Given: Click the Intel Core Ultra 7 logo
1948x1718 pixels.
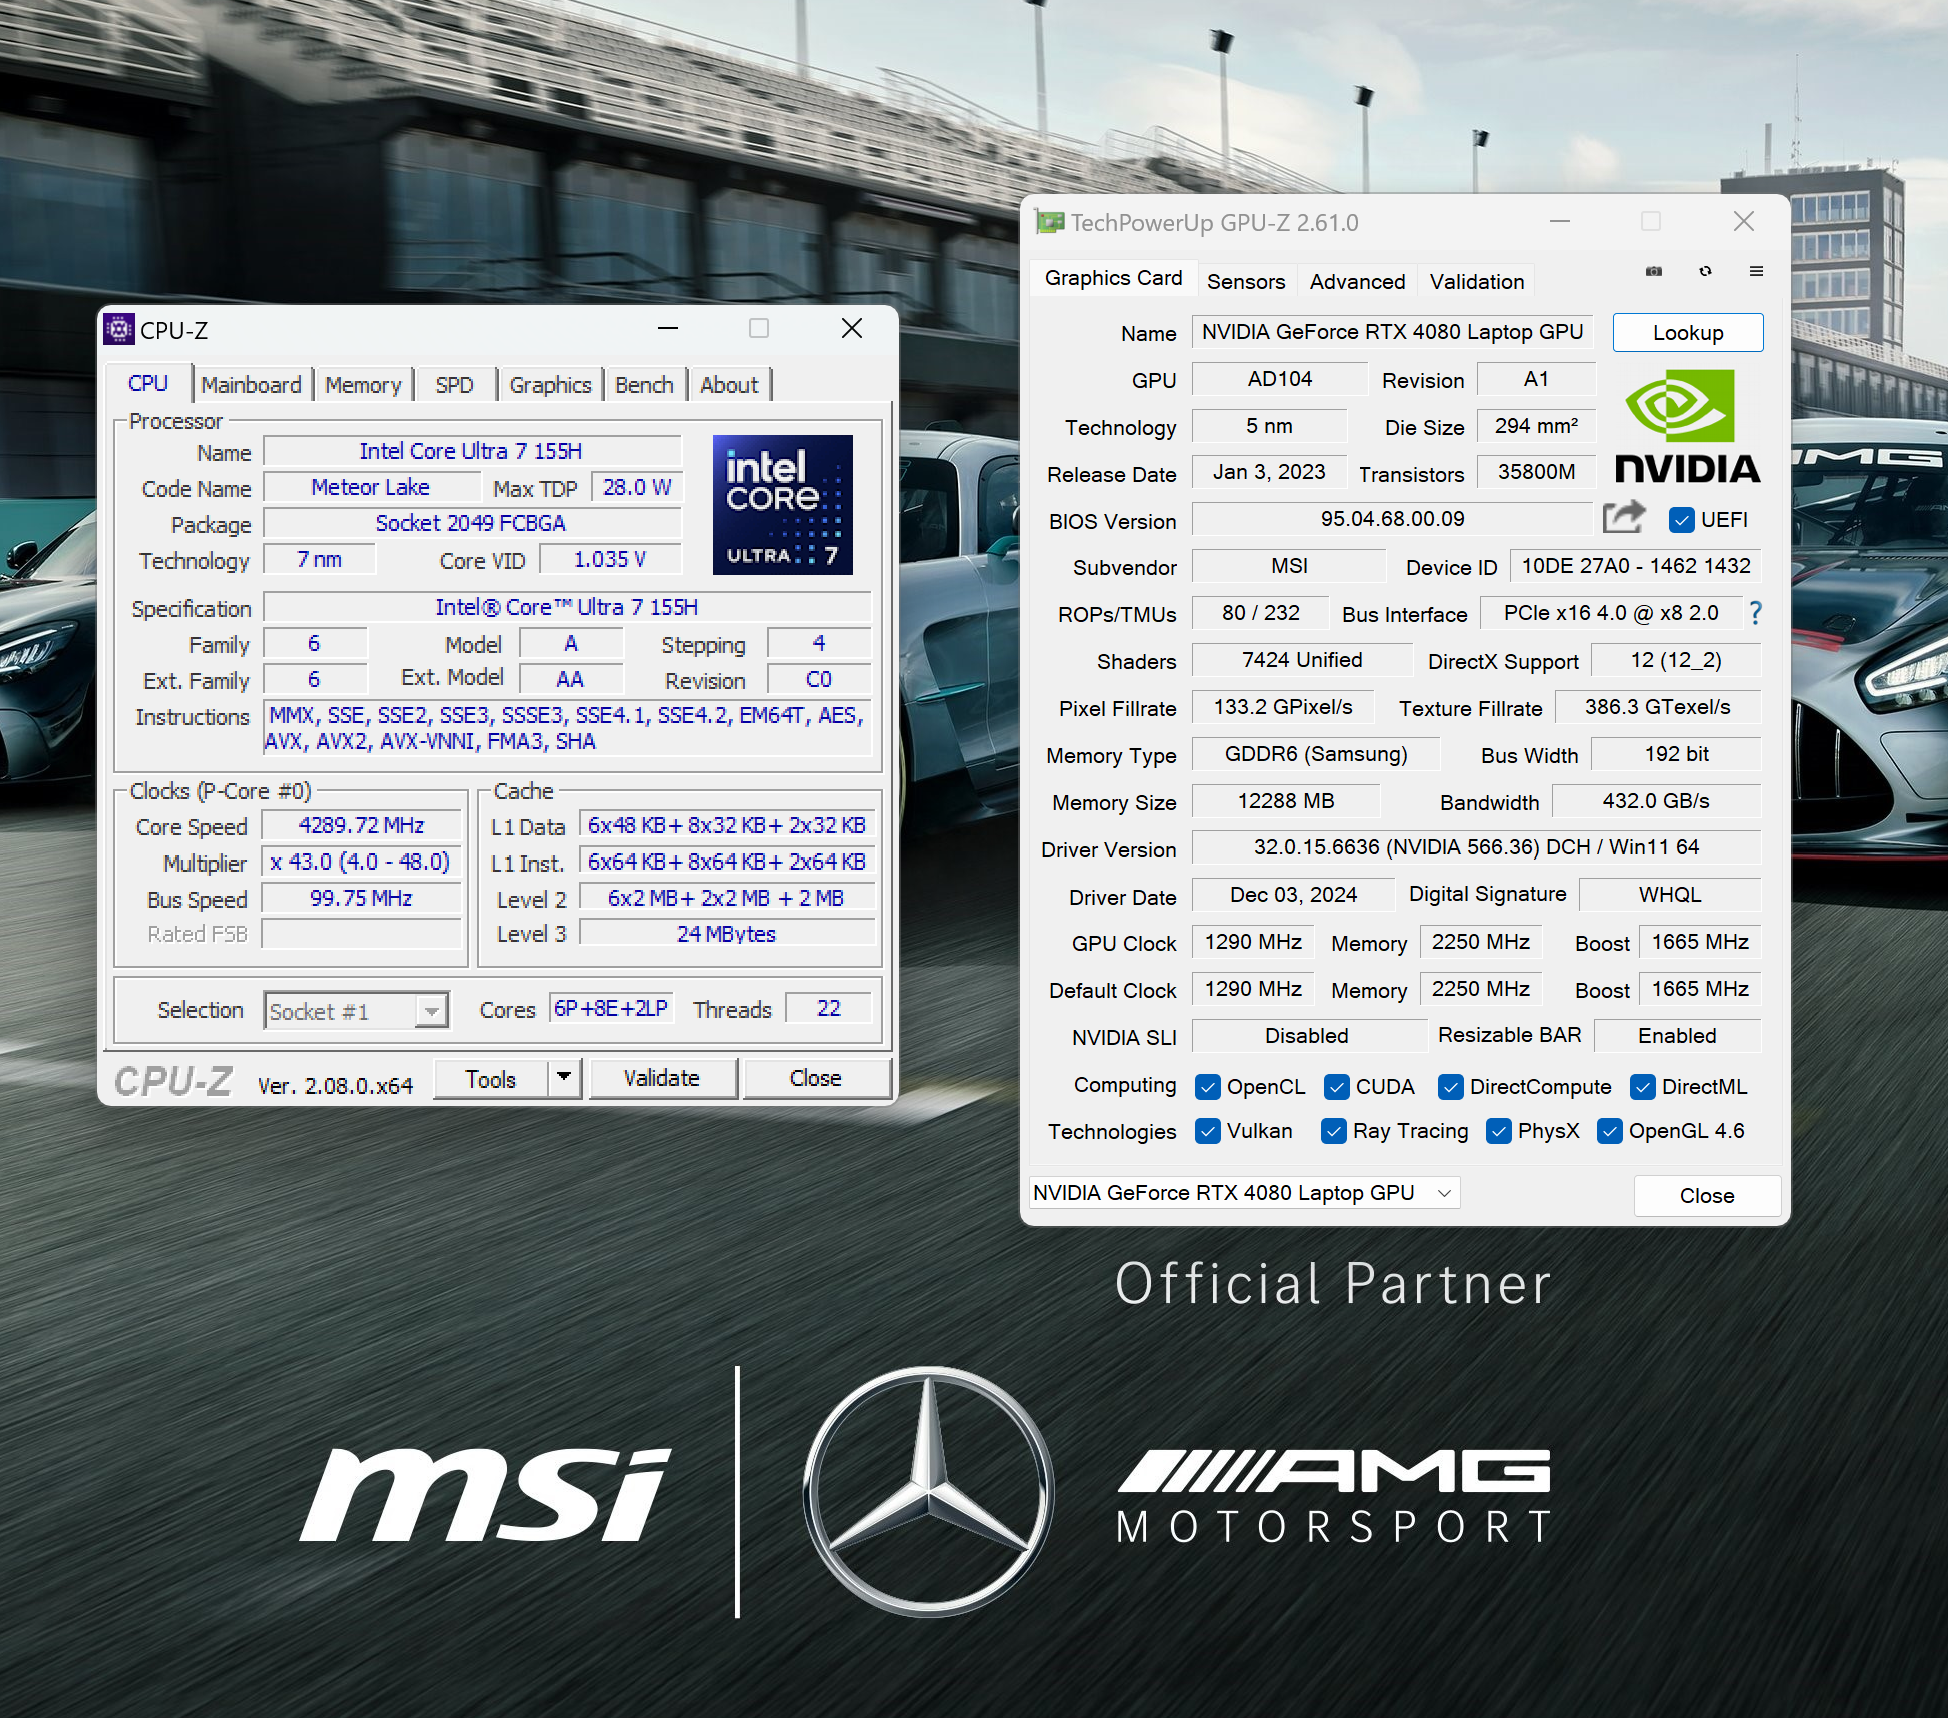Looking at the screenshot, I should click(782, 505).
